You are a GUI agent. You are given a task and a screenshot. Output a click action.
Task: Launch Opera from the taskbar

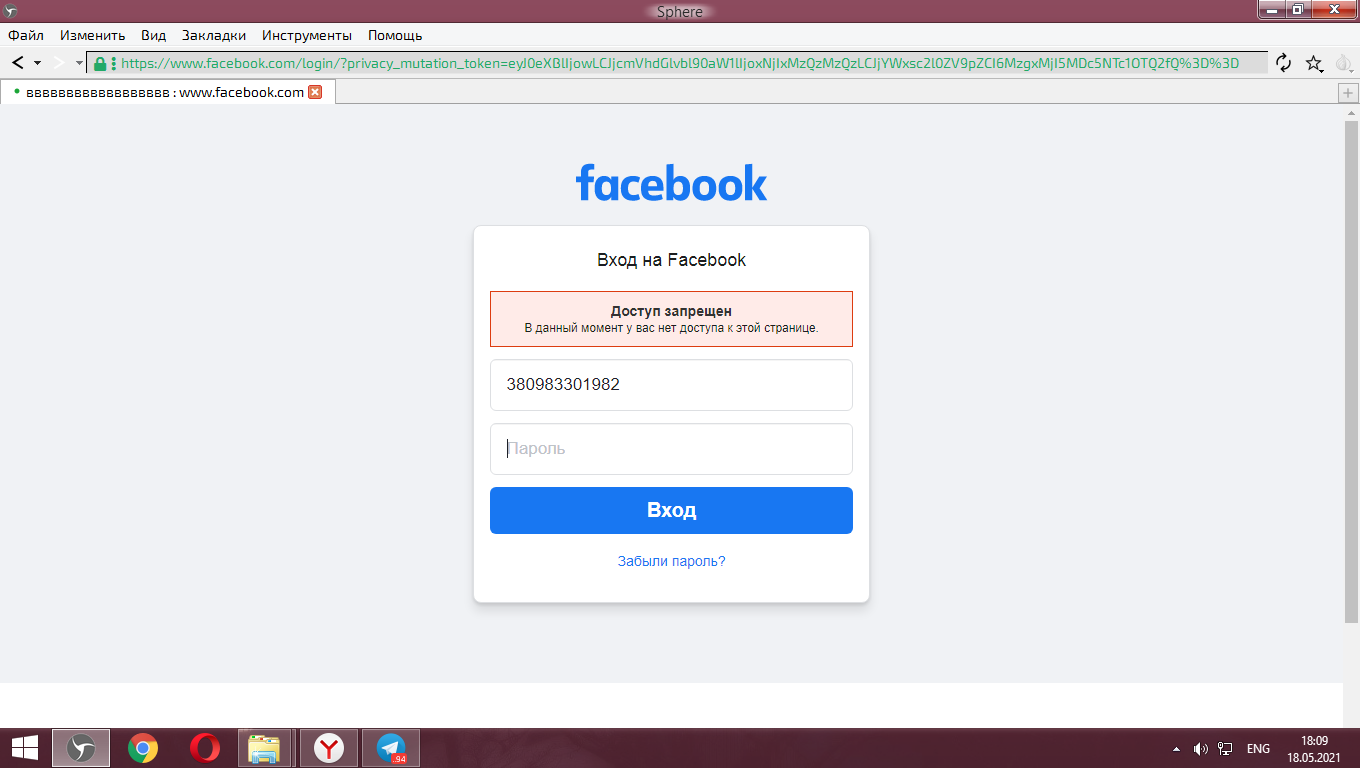[205, 748]
